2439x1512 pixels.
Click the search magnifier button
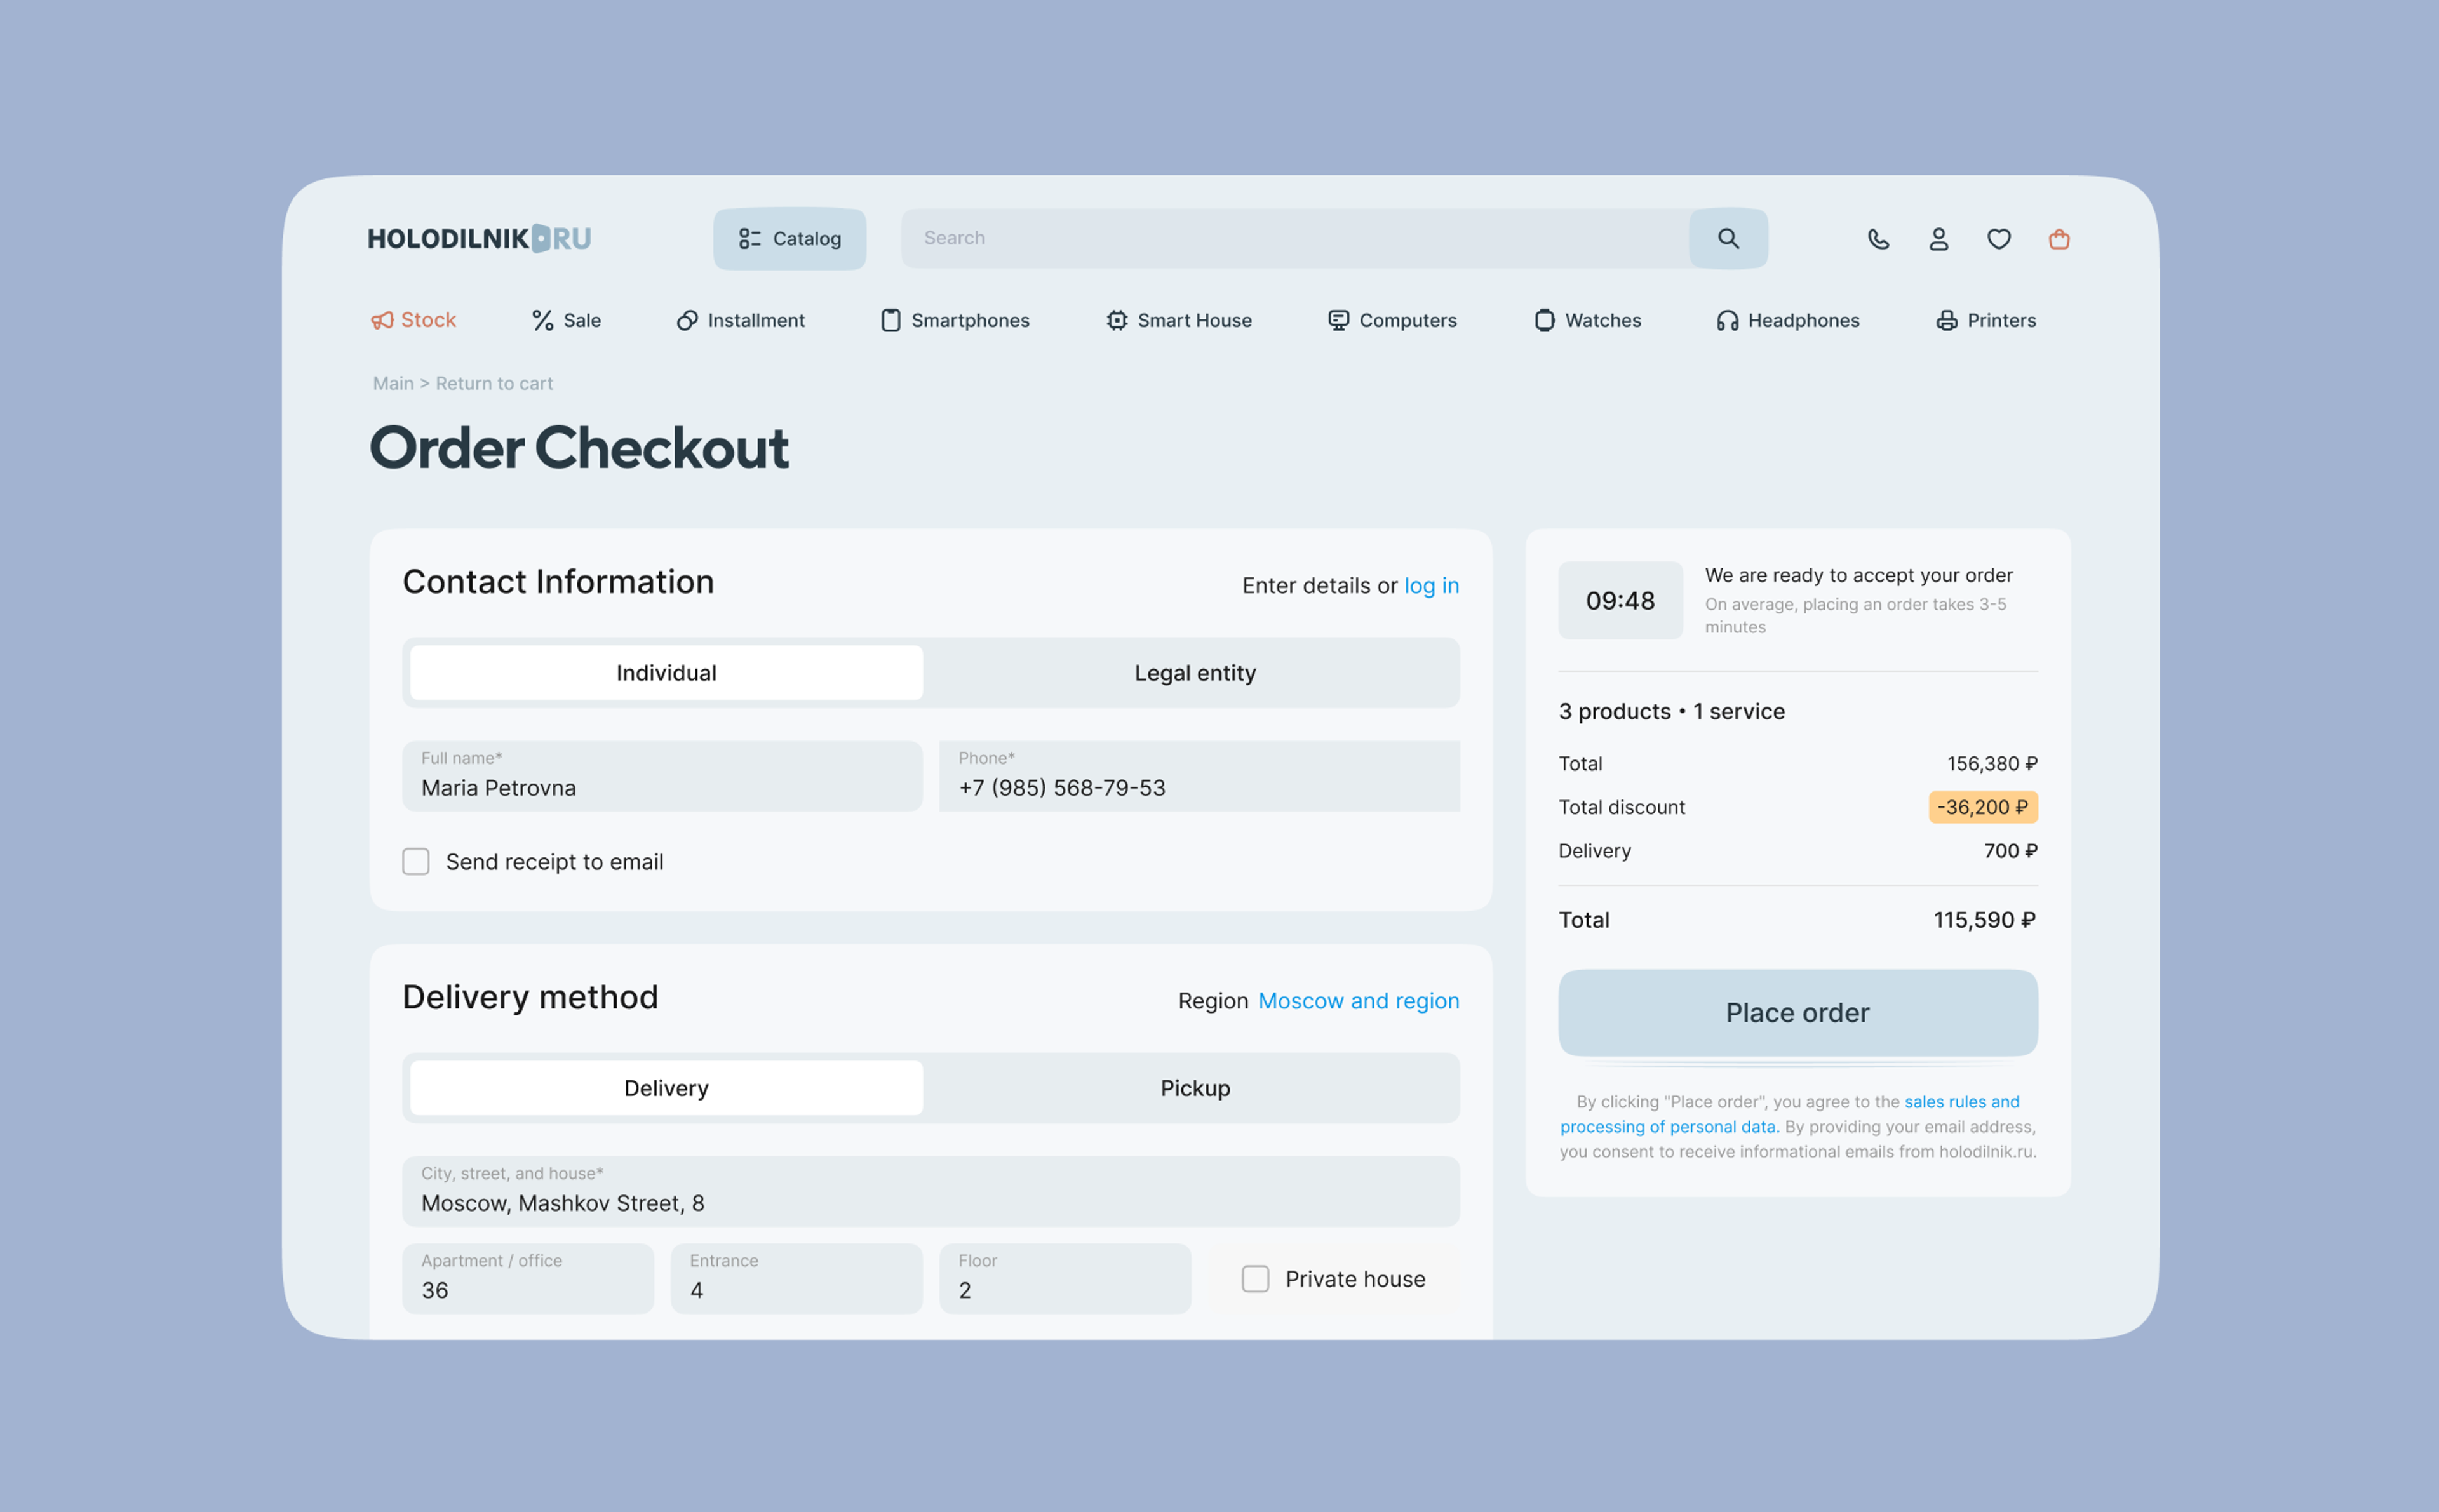click(1728, 238)
